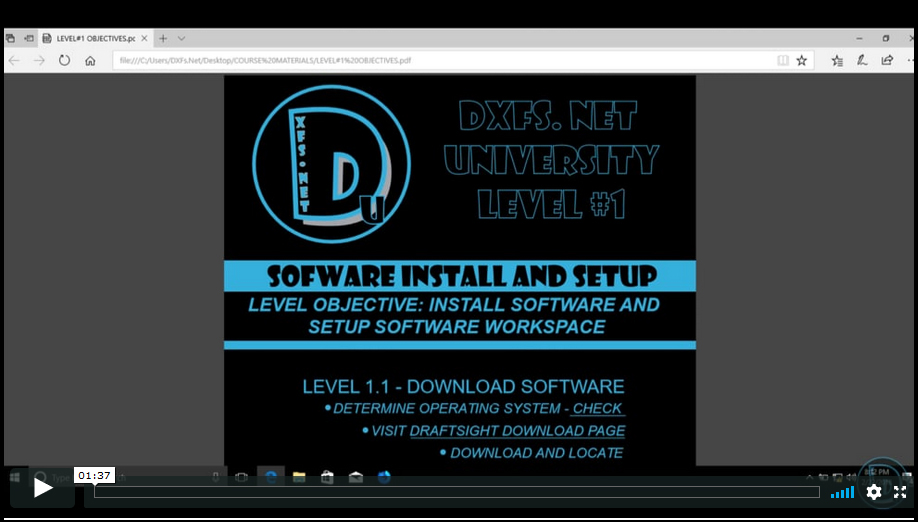The height and width of the screenshot is (522, 918).
Task: Open the Mail taskbar icon
Action: point(355,477)
